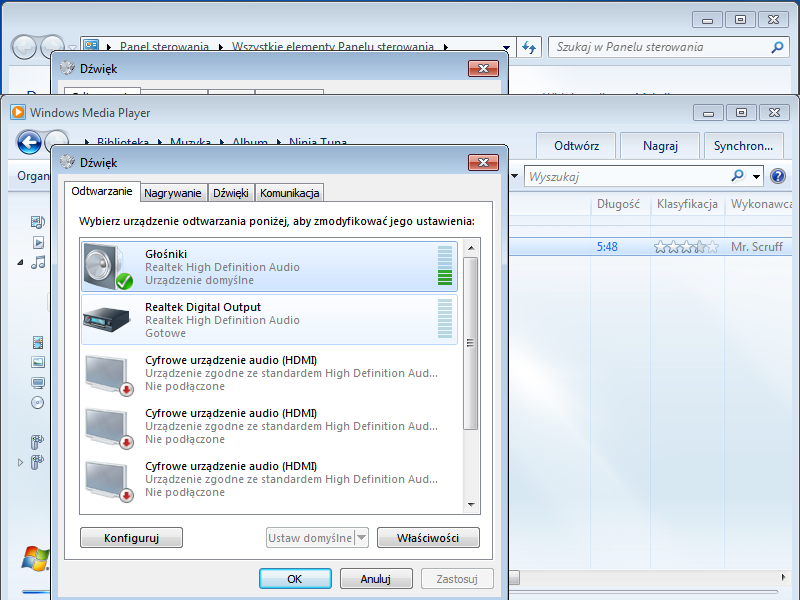Click the Windows logo Media Guide button
The width and height of the screenshot is (800, 600).
35,558
